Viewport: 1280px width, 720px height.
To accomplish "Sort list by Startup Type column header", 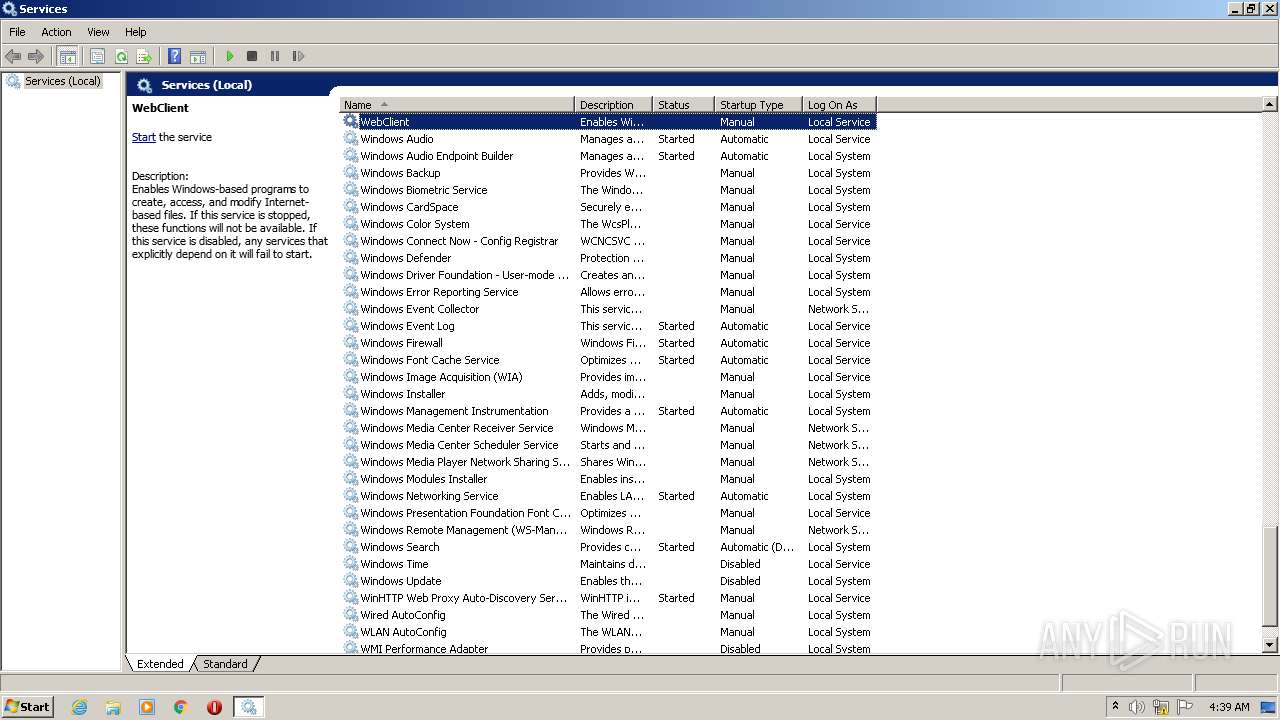I will 759,104.
